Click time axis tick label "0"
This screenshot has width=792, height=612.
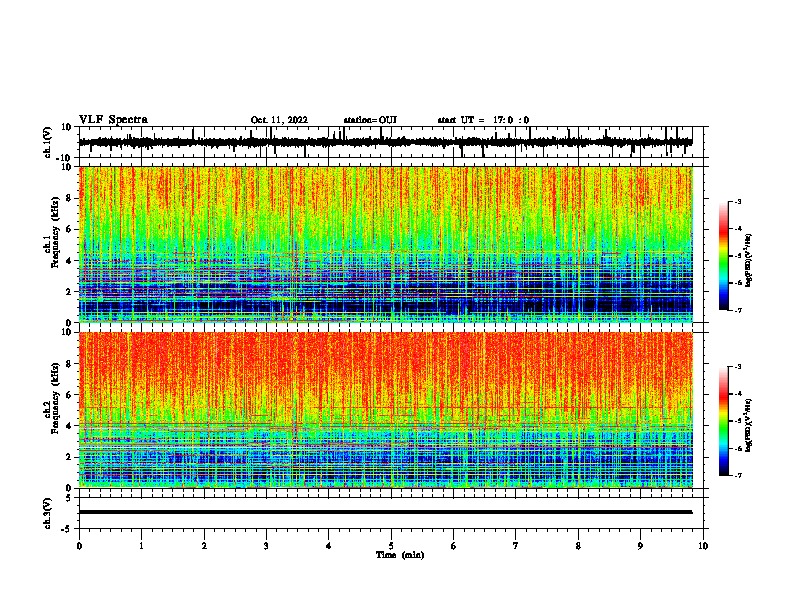[79, 546]
